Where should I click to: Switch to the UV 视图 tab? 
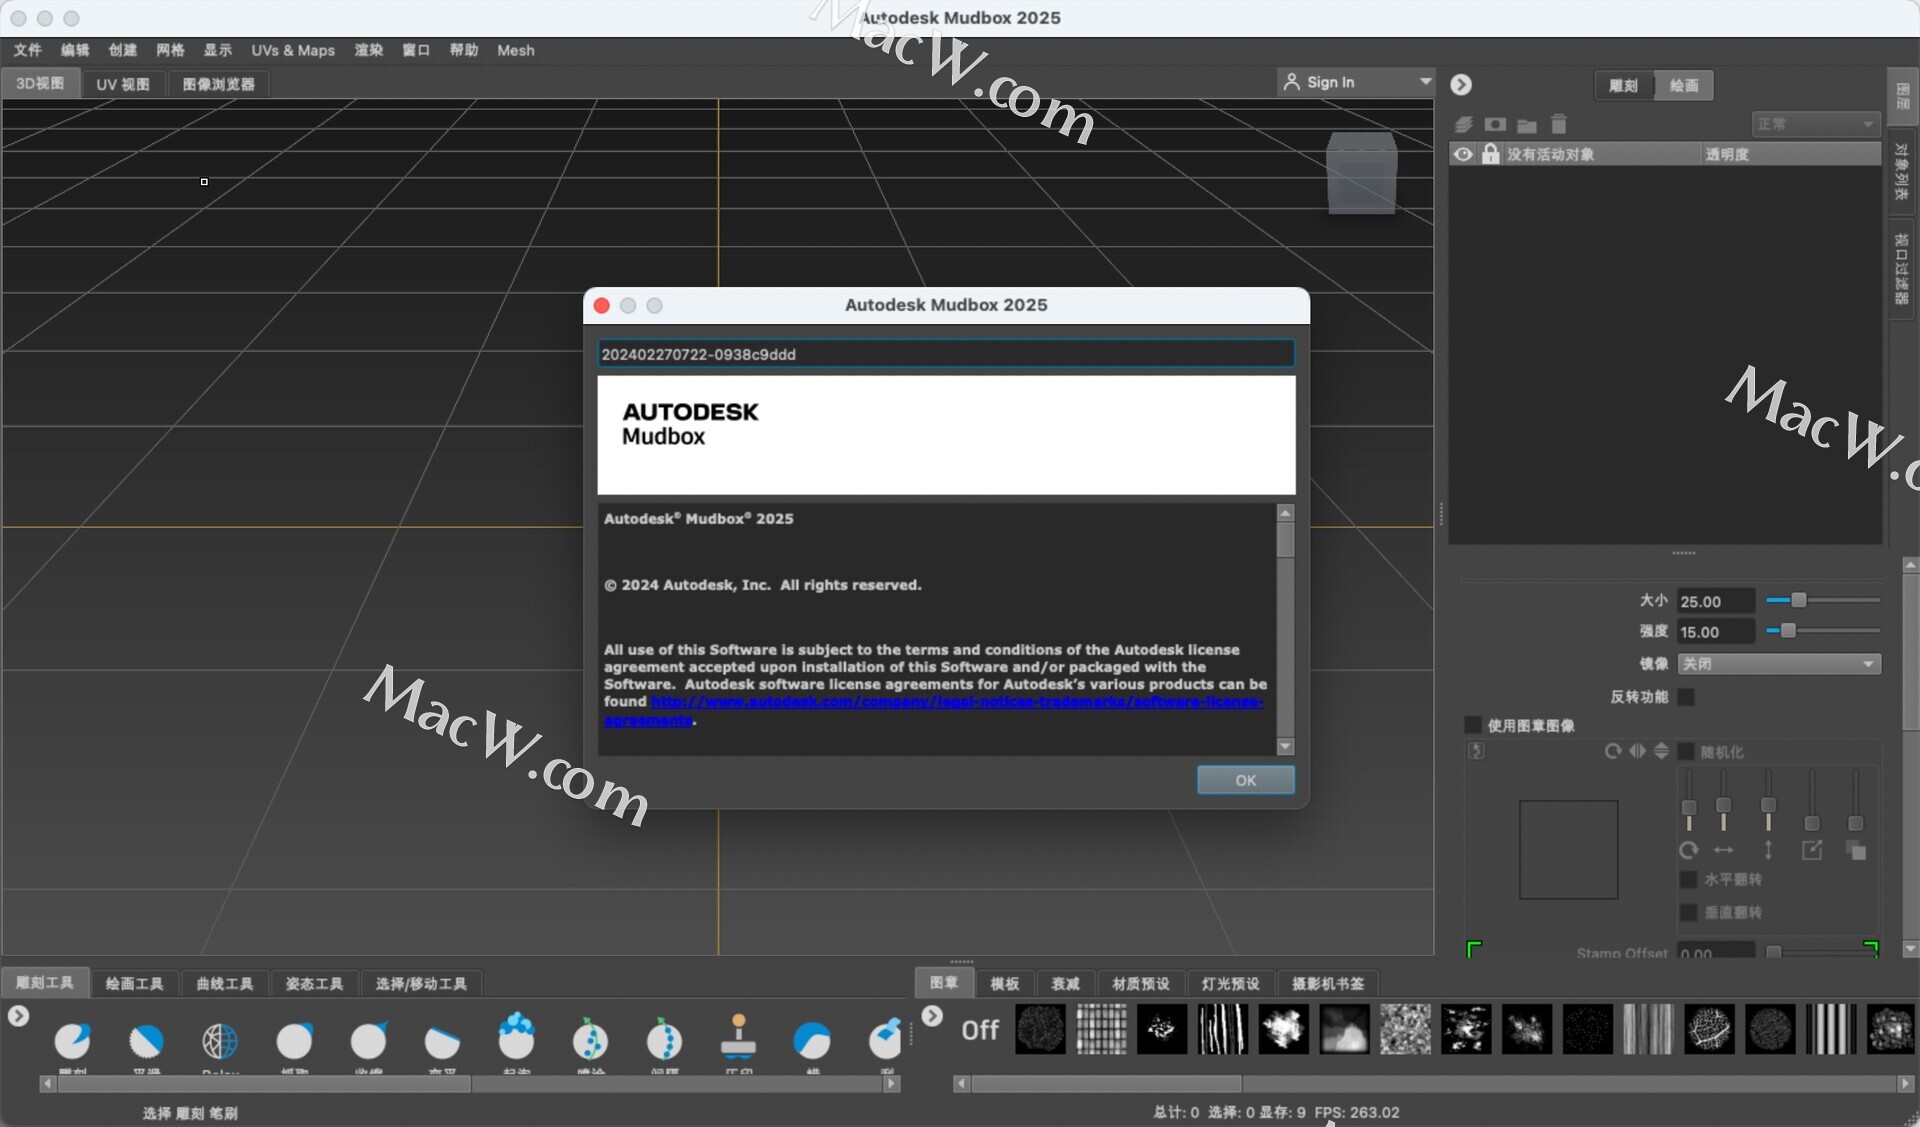point(123,84)
